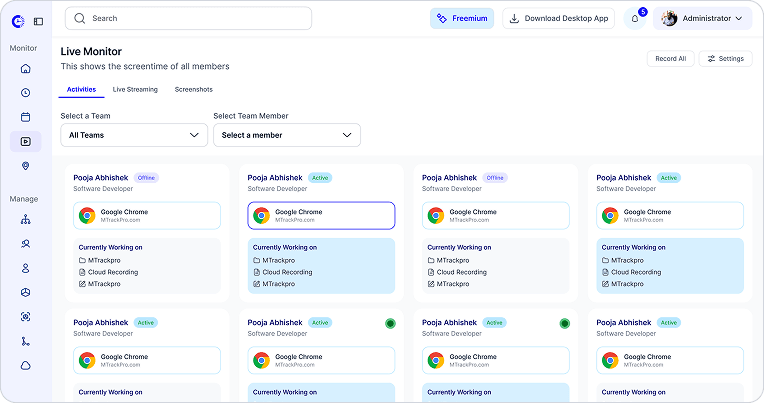Open the pie-chart reports icon under Manage
Screen dimensions: 764x403
[26, 292]
